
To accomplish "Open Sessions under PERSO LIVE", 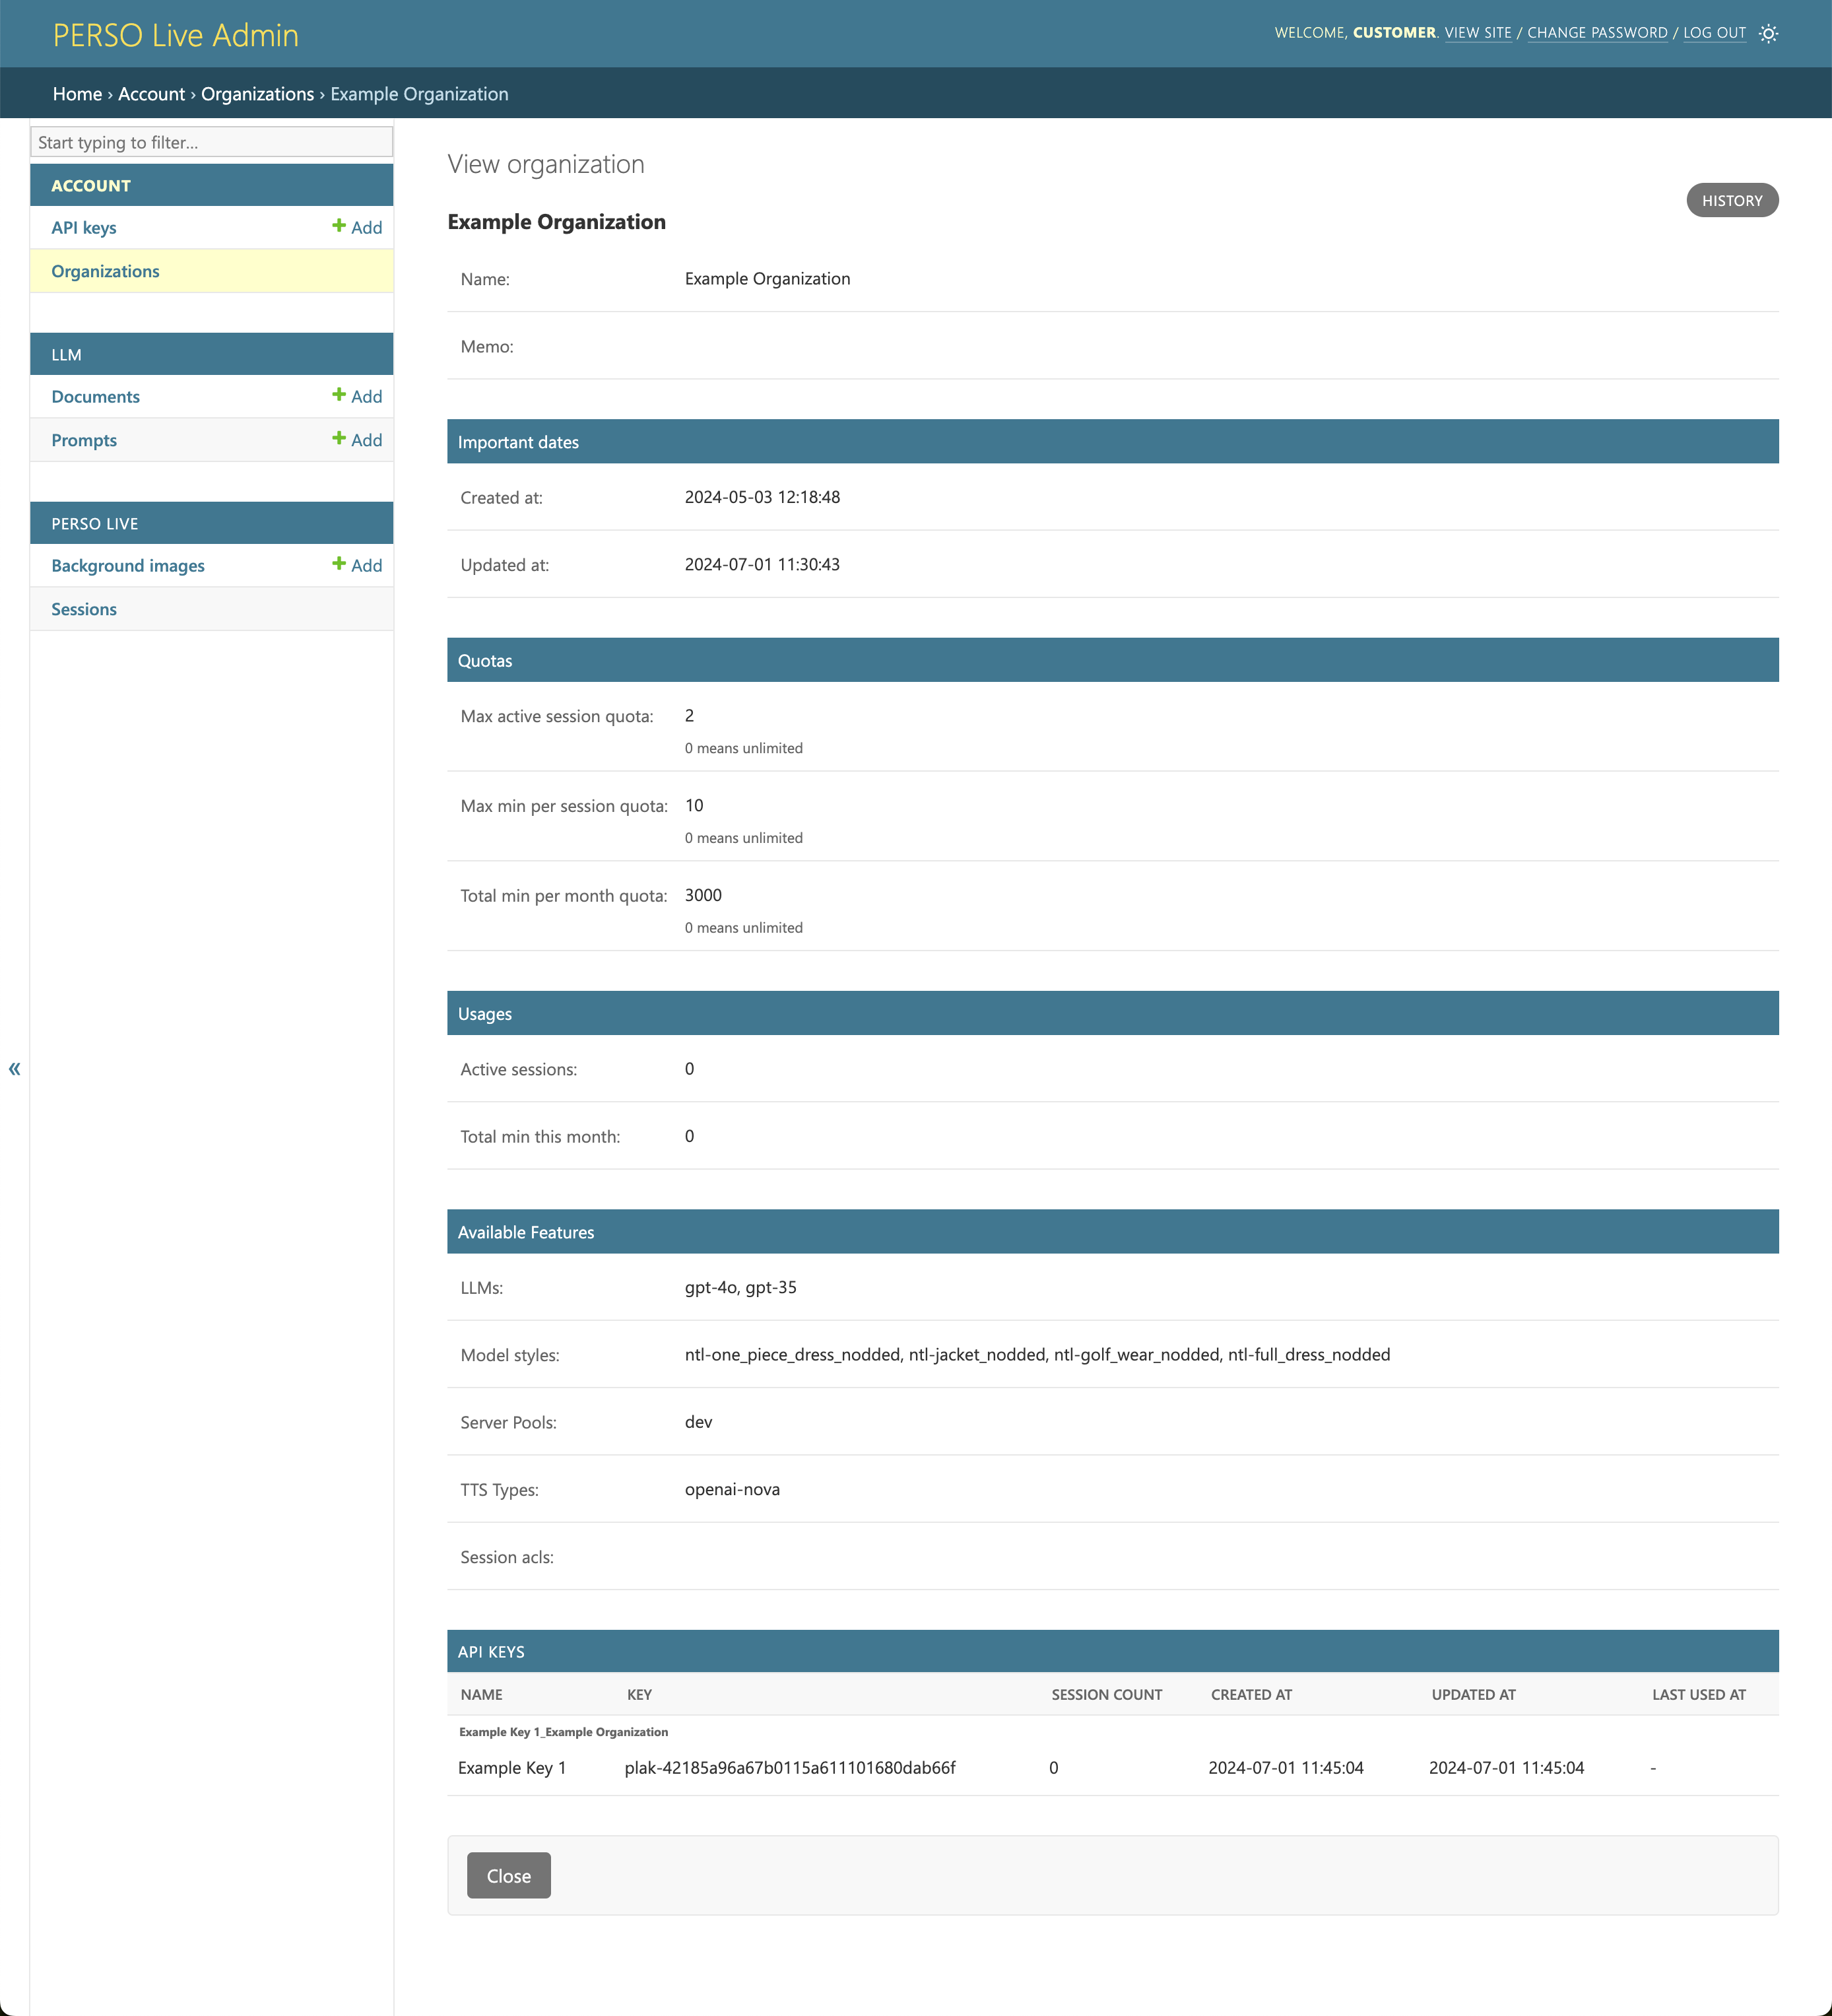I will point(84,609).
